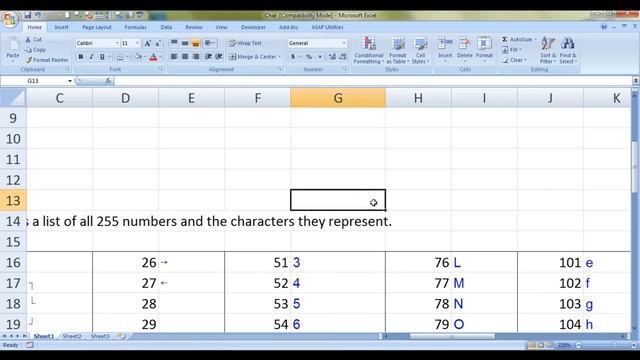The width and height of the screenshot is (640, 360).
Task: Click the text Orientation icon
Action: tap(209, 43)
